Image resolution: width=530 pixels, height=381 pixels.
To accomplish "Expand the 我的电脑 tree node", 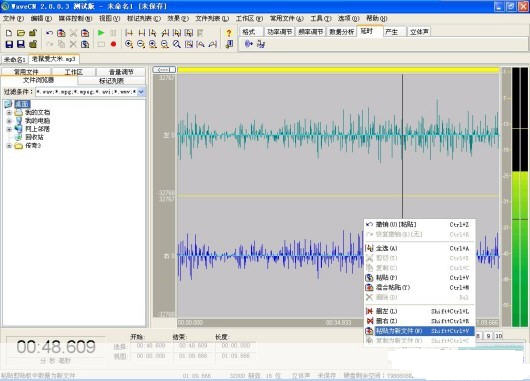I will 9,121.
